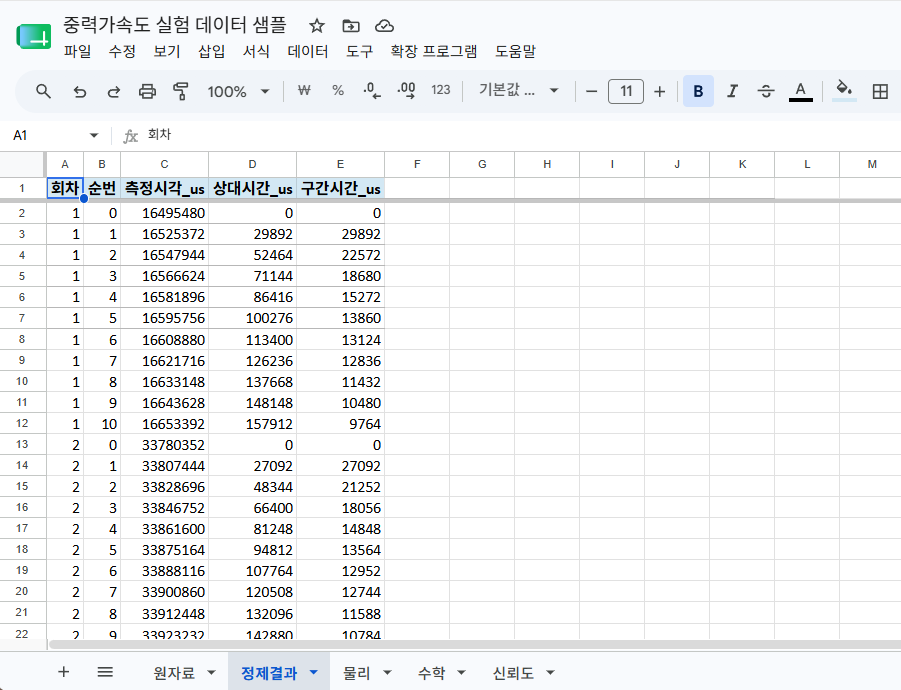Select column F header
Image resolution: width=901 pixels, height=690 pixels.
click(x=417, y=164)
